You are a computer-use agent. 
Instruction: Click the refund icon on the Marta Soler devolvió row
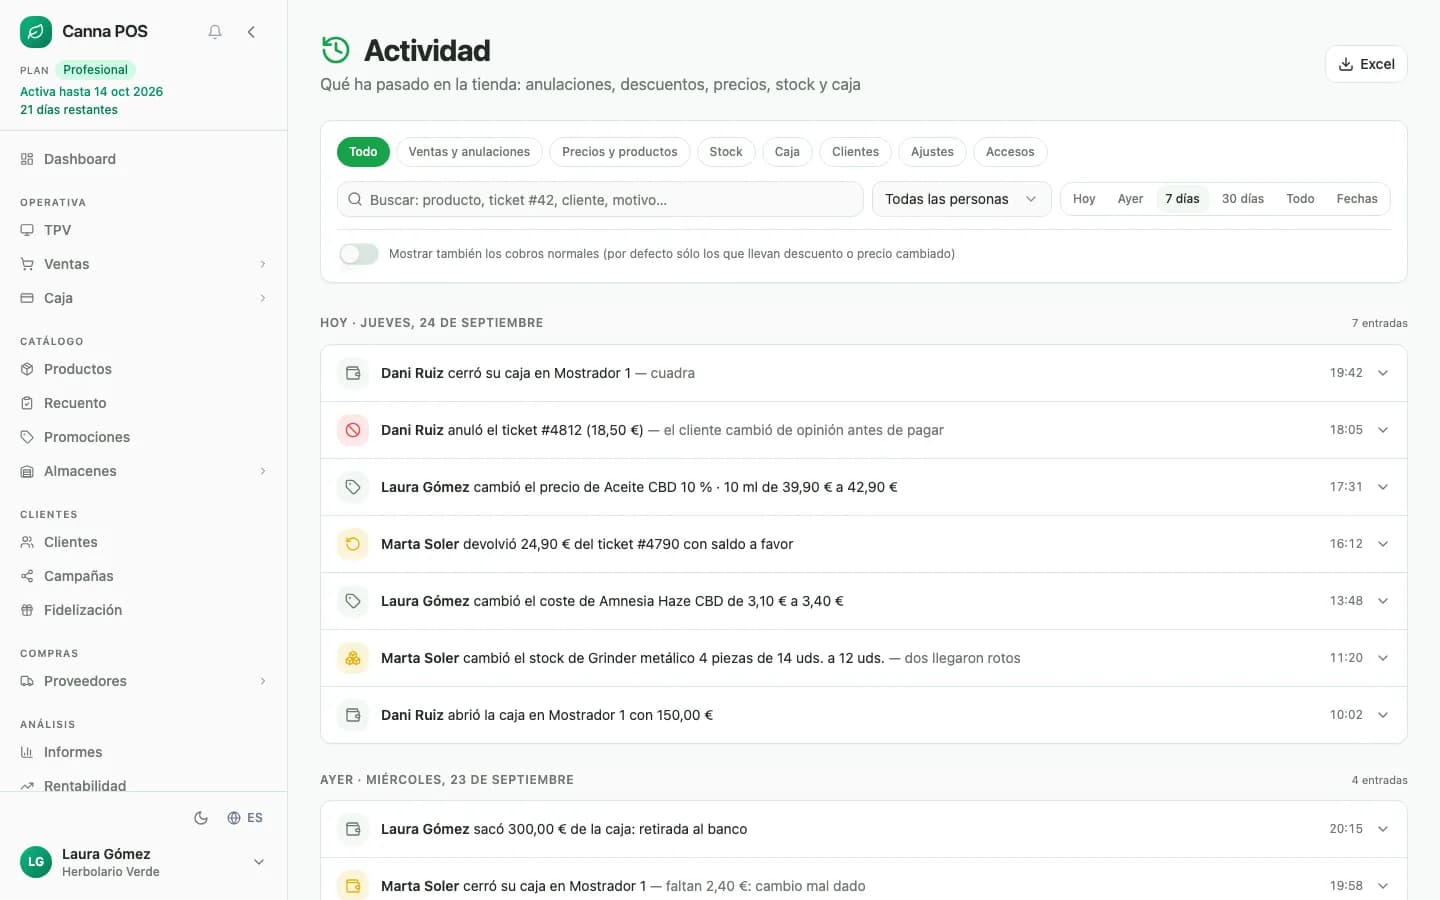(353, 544)
